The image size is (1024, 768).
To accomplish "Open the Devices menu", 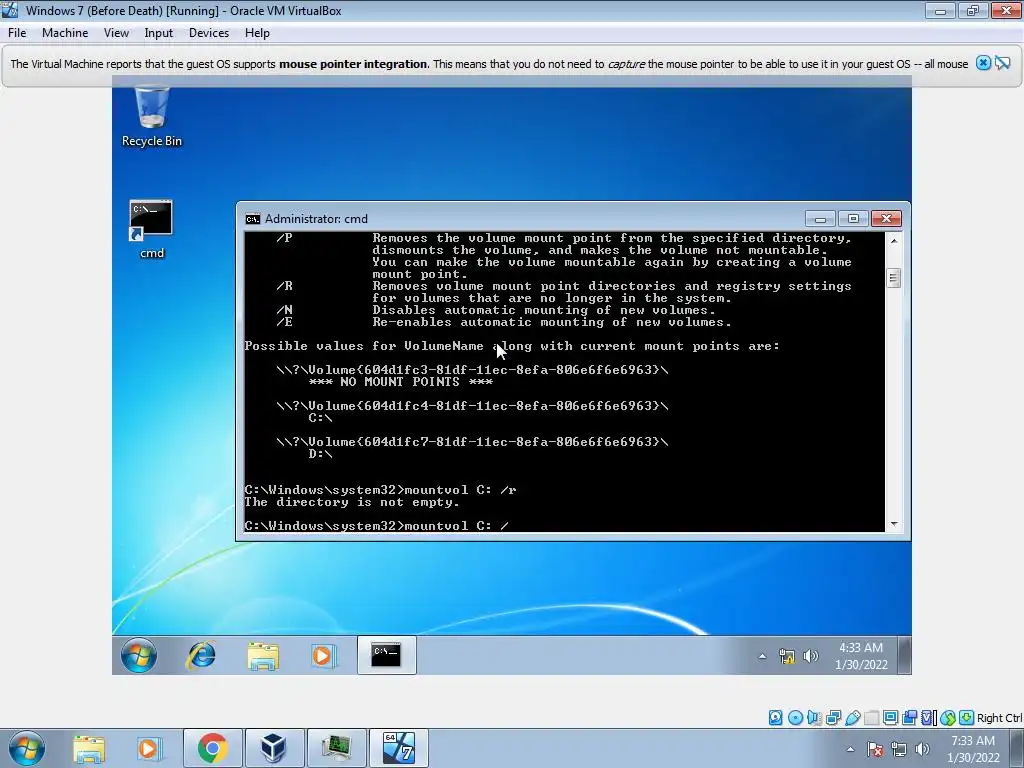I will [209, 33].
